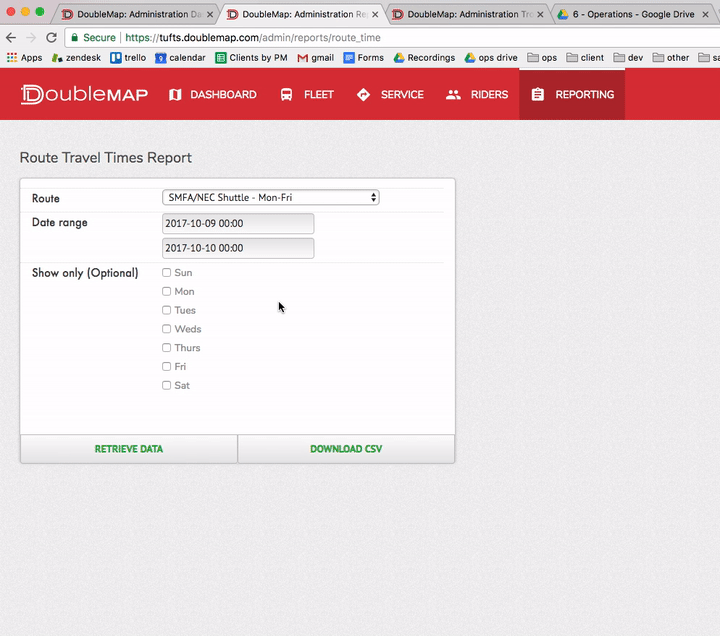Click the Download CSV button
Screen dimensions: 720x636
346,449
